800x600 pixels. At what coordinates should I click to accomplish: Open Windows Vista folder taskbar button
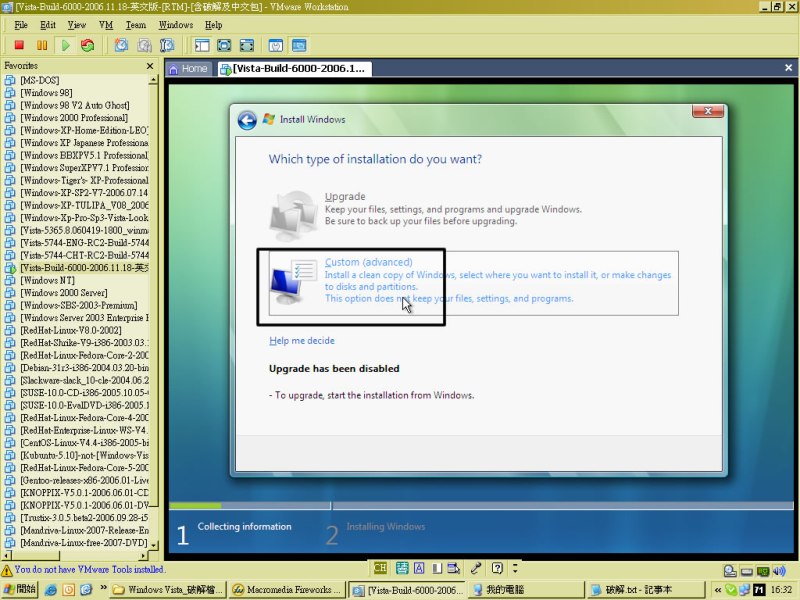point(167,590)
